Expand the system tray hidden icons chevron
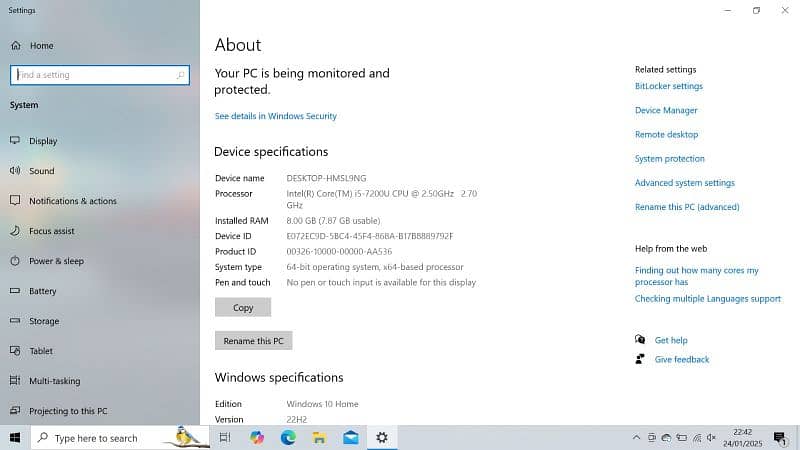Viewport: 800px width, 450px height. point(636,438)
